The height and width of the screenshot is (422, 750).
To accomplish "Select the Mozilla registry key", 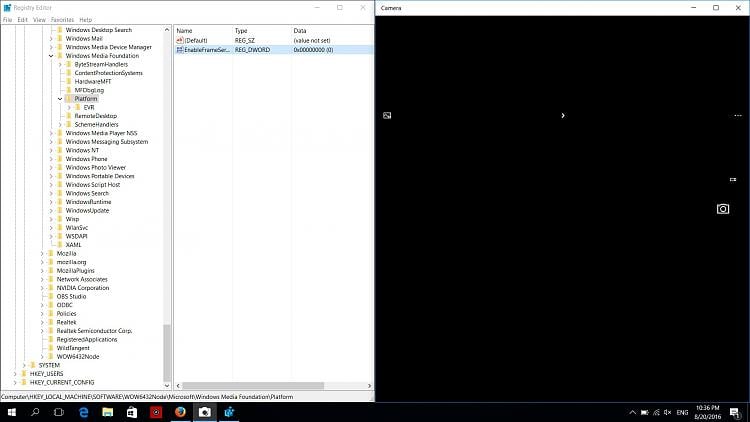I will tap(66, 254).
